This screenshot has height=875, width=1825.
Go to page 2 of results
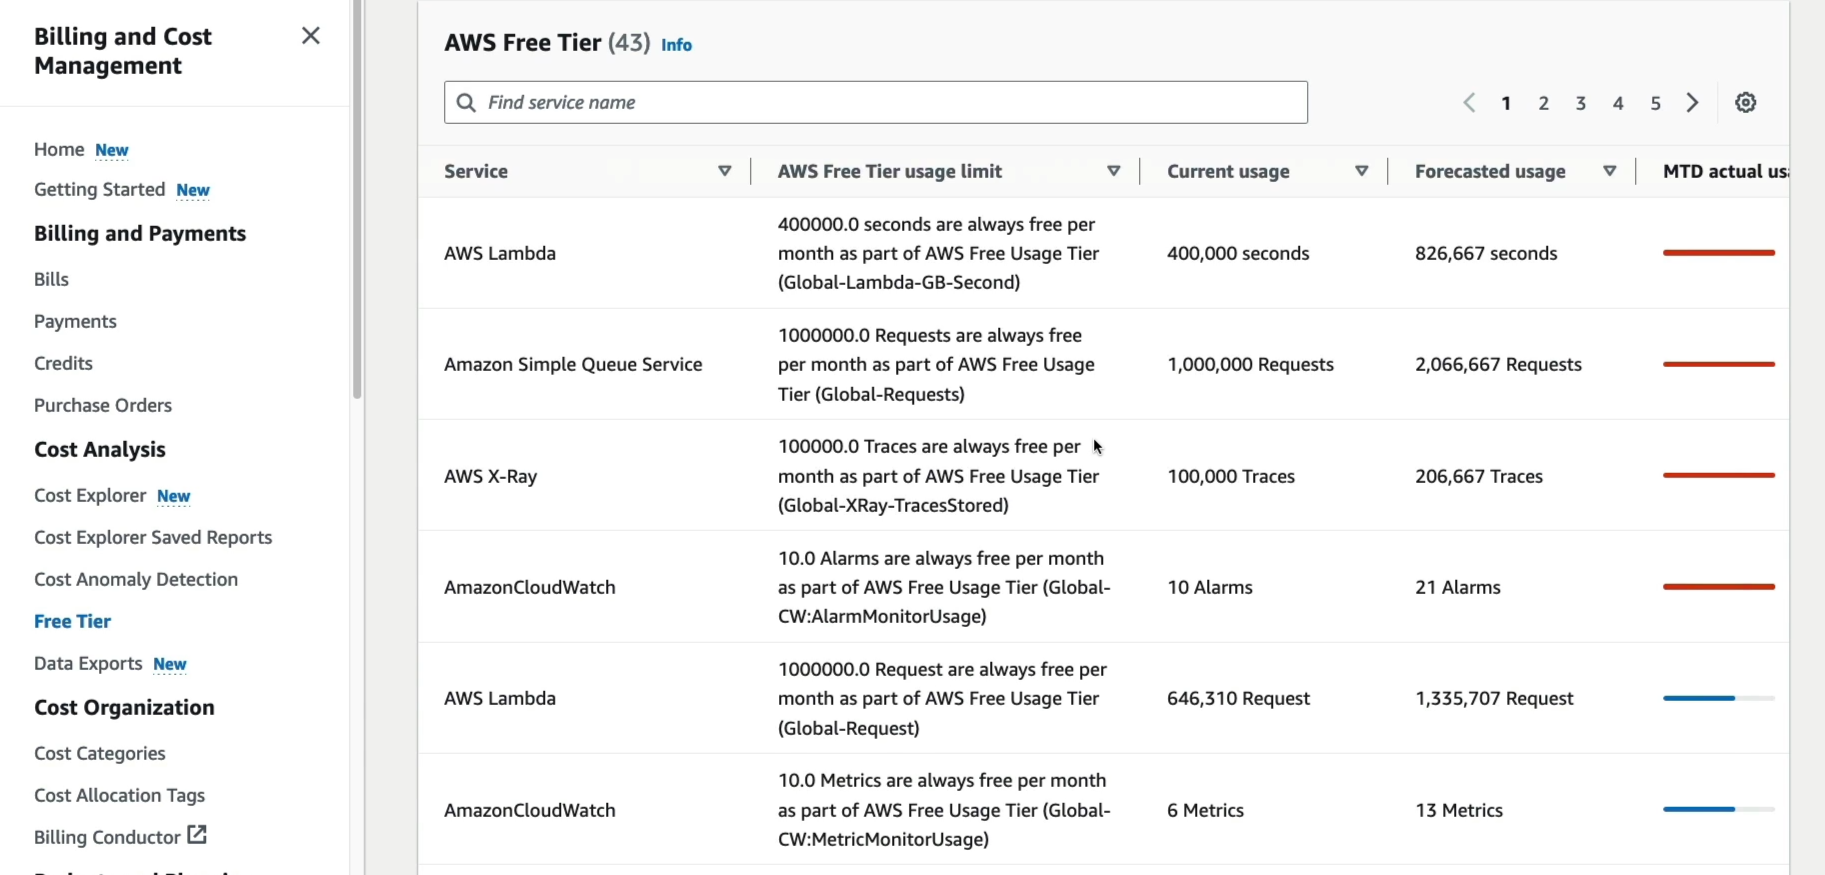pos(1544,103)
